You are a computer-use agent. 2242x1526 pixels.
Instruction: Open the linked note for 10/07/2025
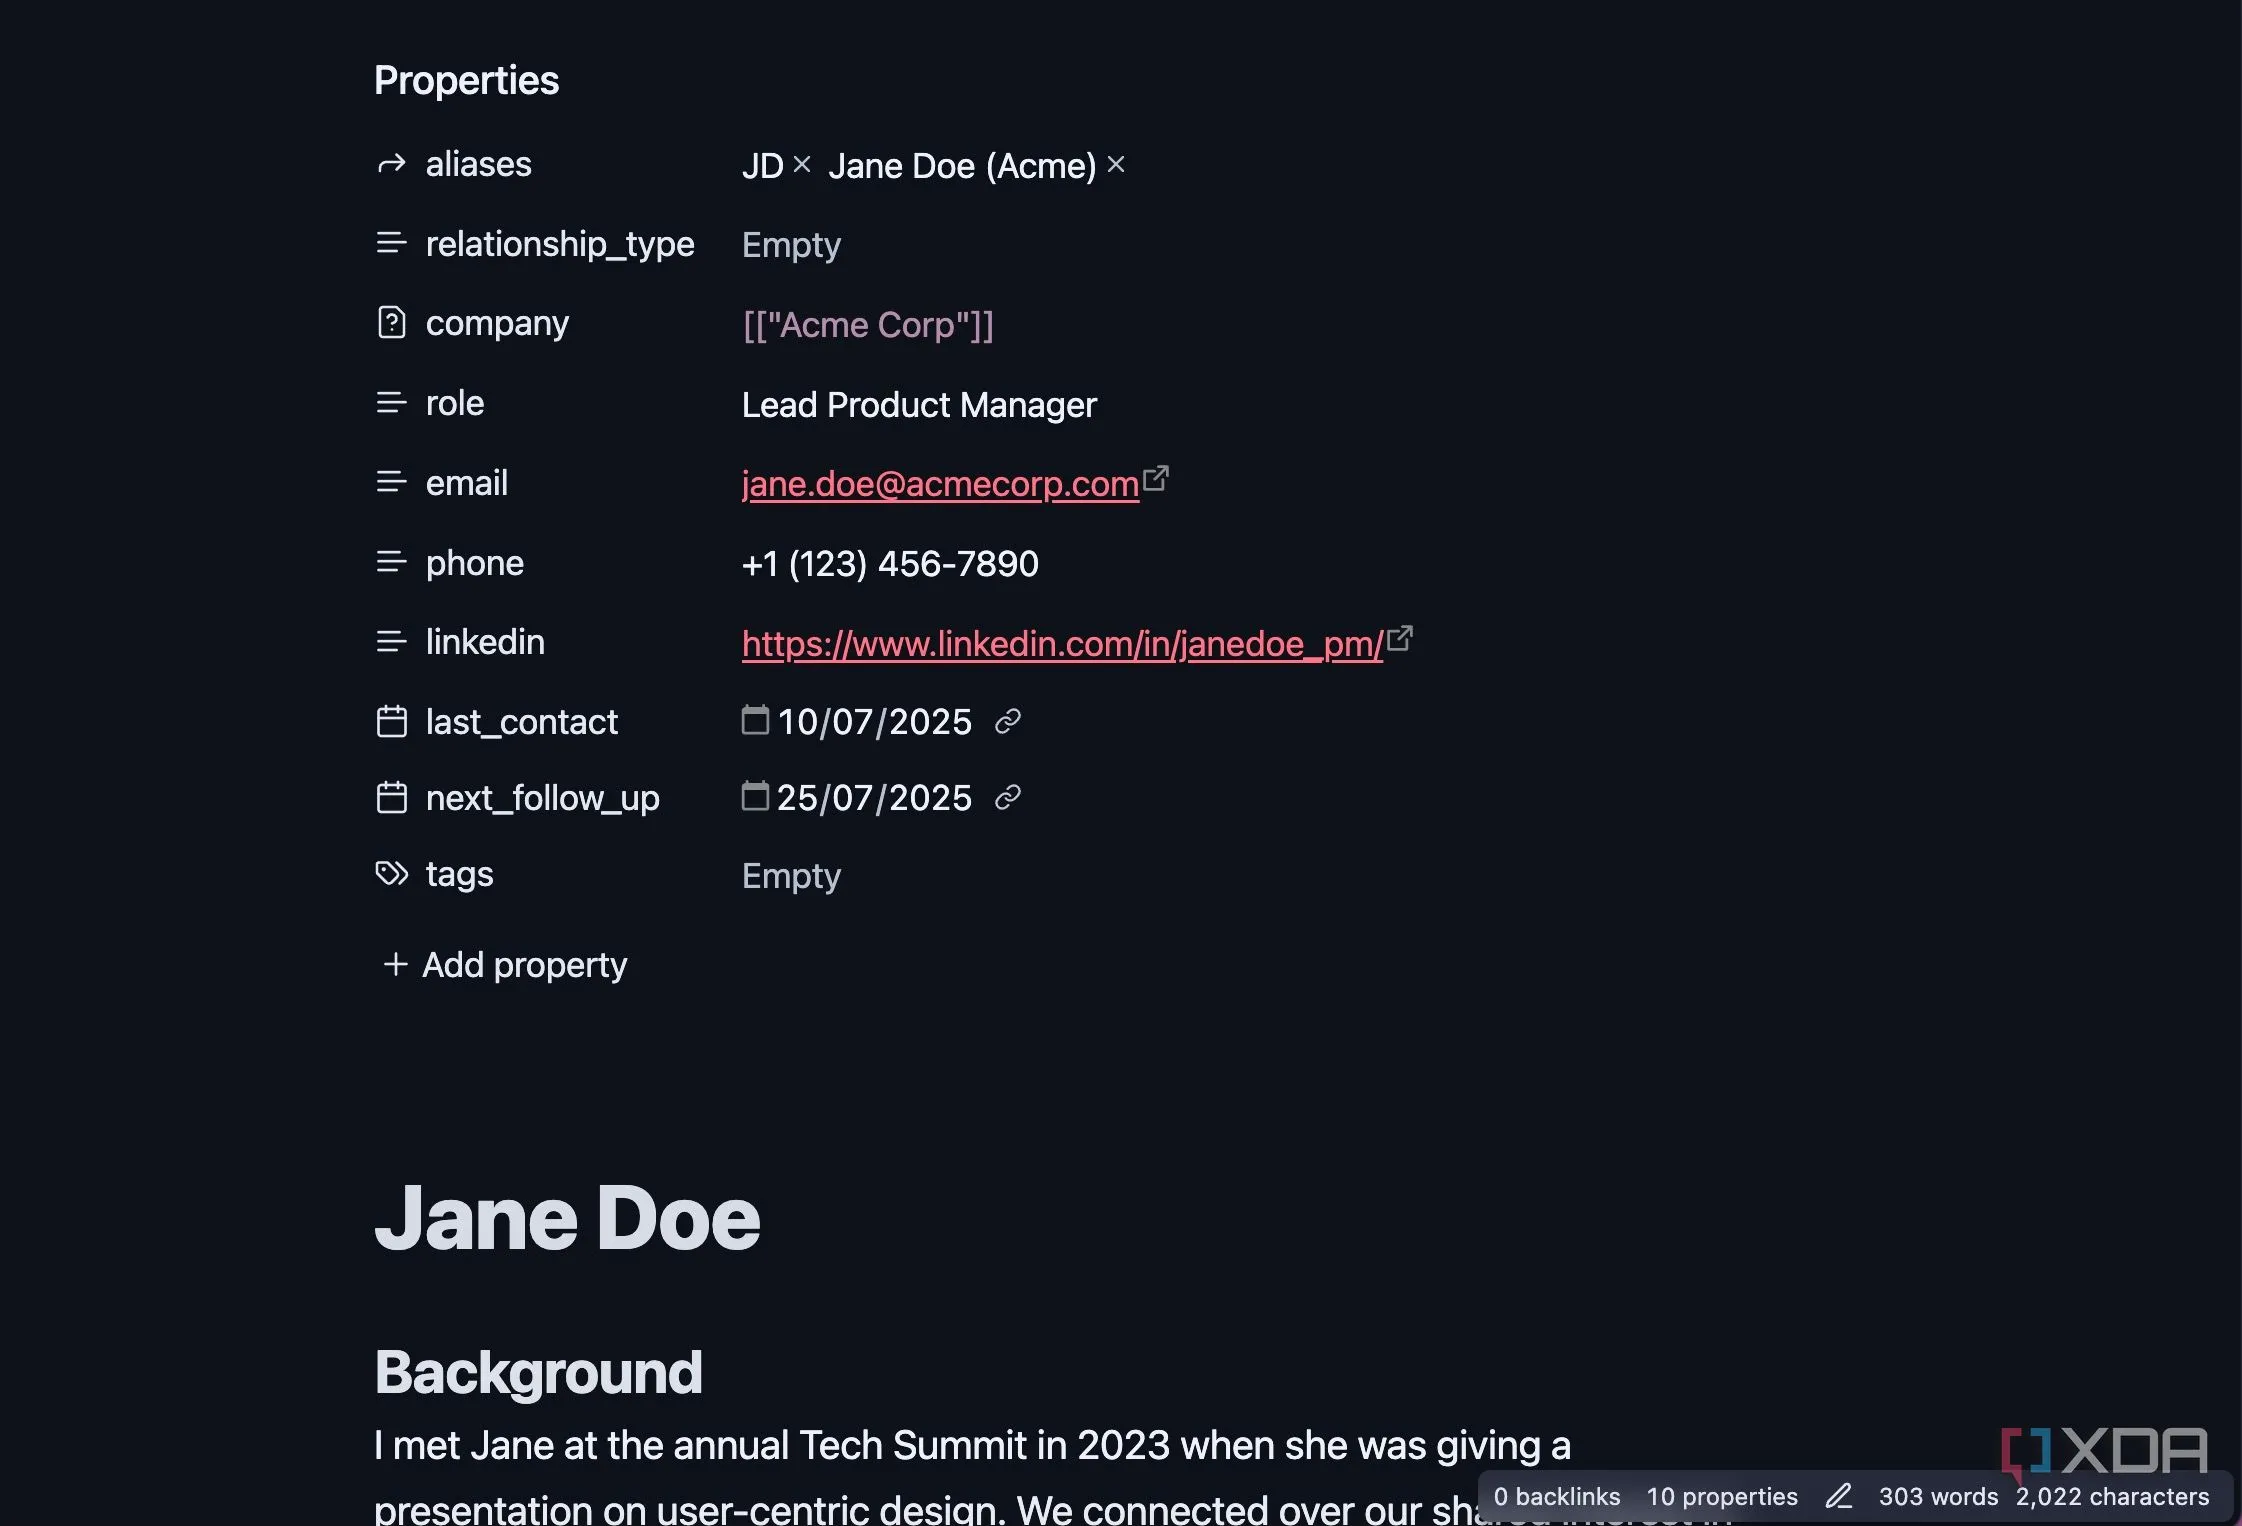(x=1008, y=721)
